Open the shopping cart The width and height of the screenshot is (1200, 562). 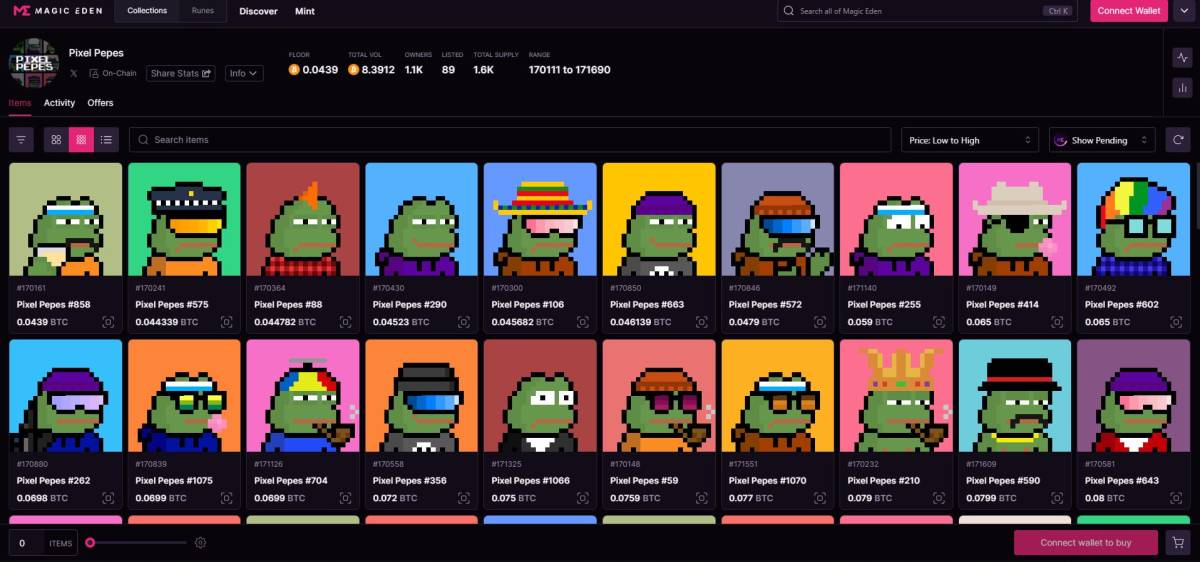coord(1178,542)
